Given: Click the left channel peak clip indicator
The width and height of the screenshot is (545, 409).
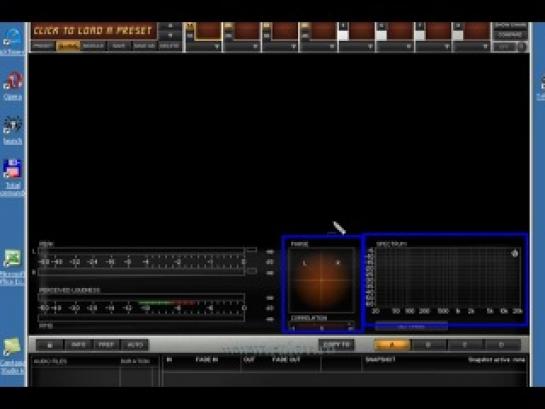Looking at the screenshot, I should (252, 250).
